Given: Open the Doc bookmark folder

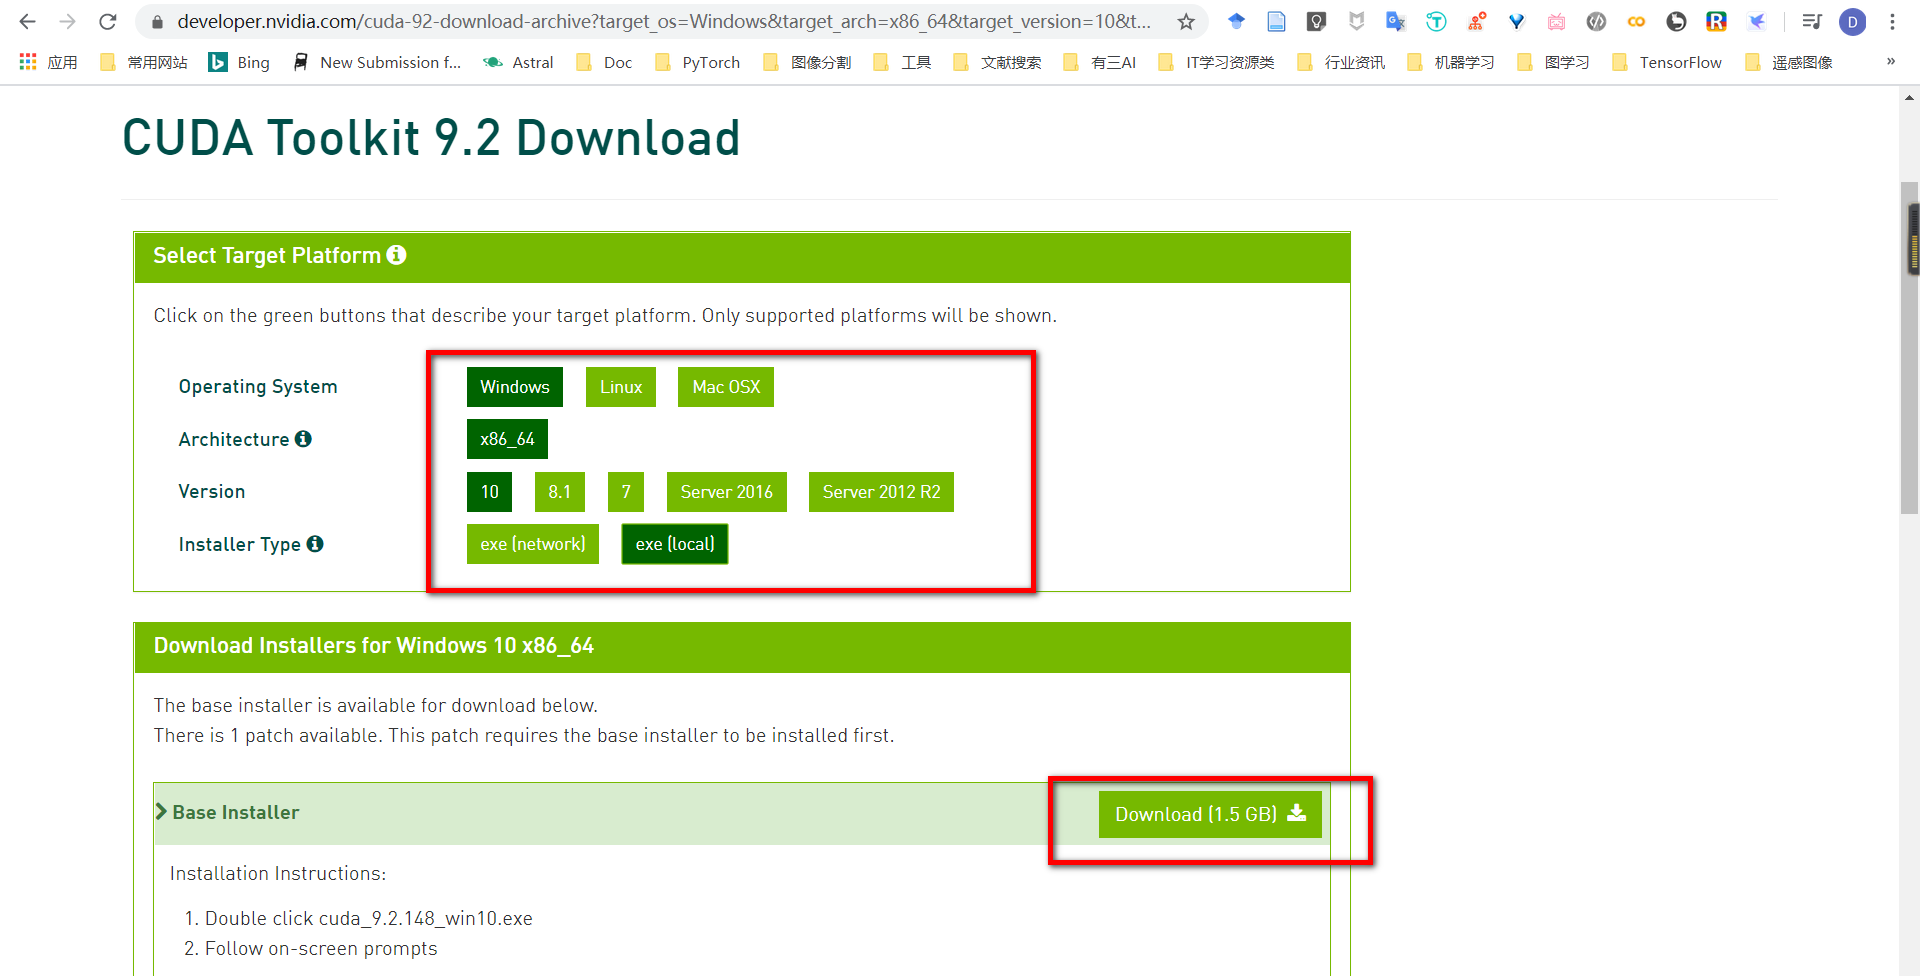Looking at the screenshot, I should coord(605,62).
